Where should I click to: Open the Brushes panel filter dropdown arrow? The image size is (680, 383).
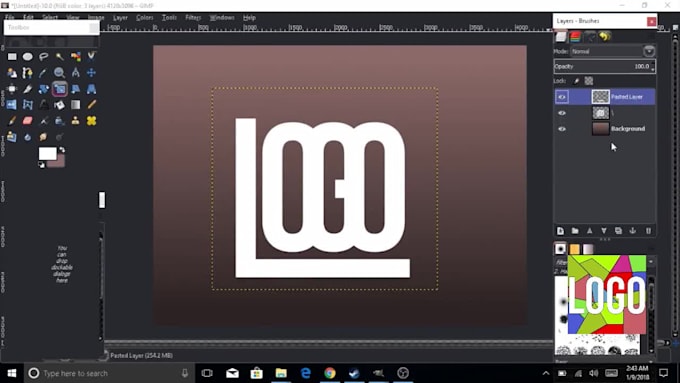point(651,262)
